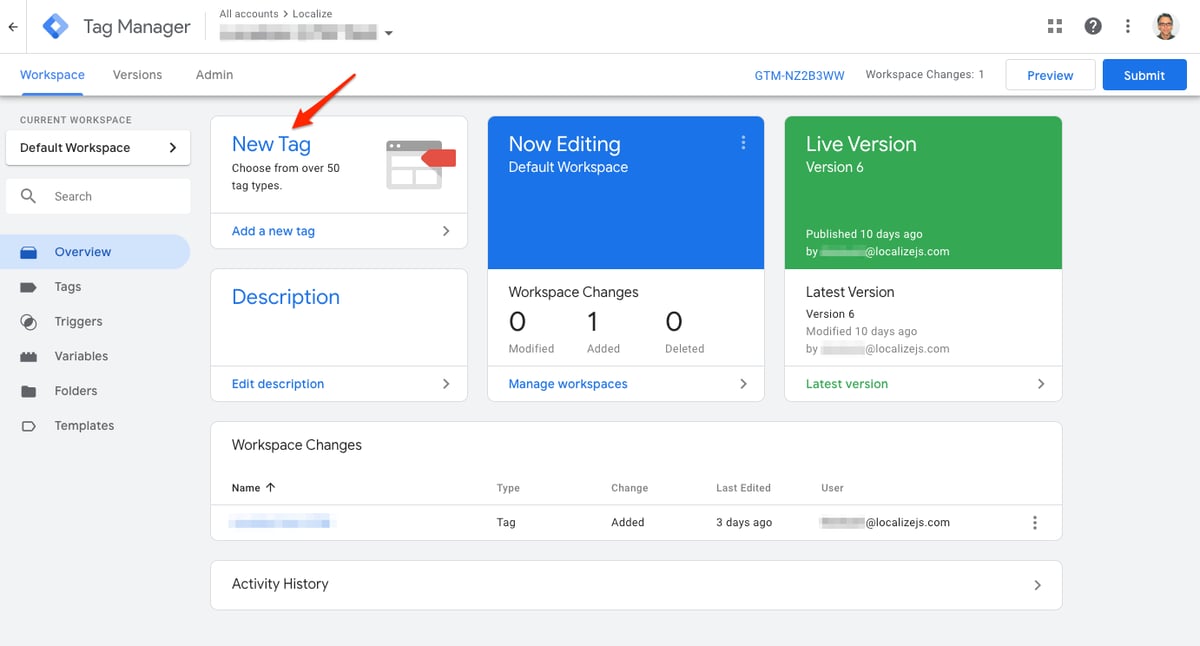Click the 'Published 10 days ago' text
Viewport: 1200px width, 646px height.
[864, 234]
